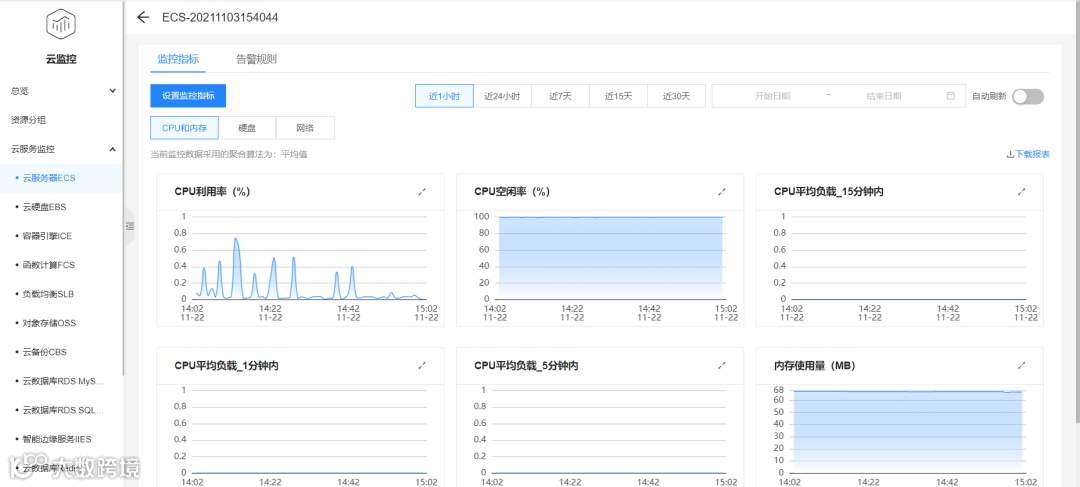Viewport: 1080px width, 487px height.
Task: Click the 内存使用量（MB）chart title
Action: coord(814,366)
